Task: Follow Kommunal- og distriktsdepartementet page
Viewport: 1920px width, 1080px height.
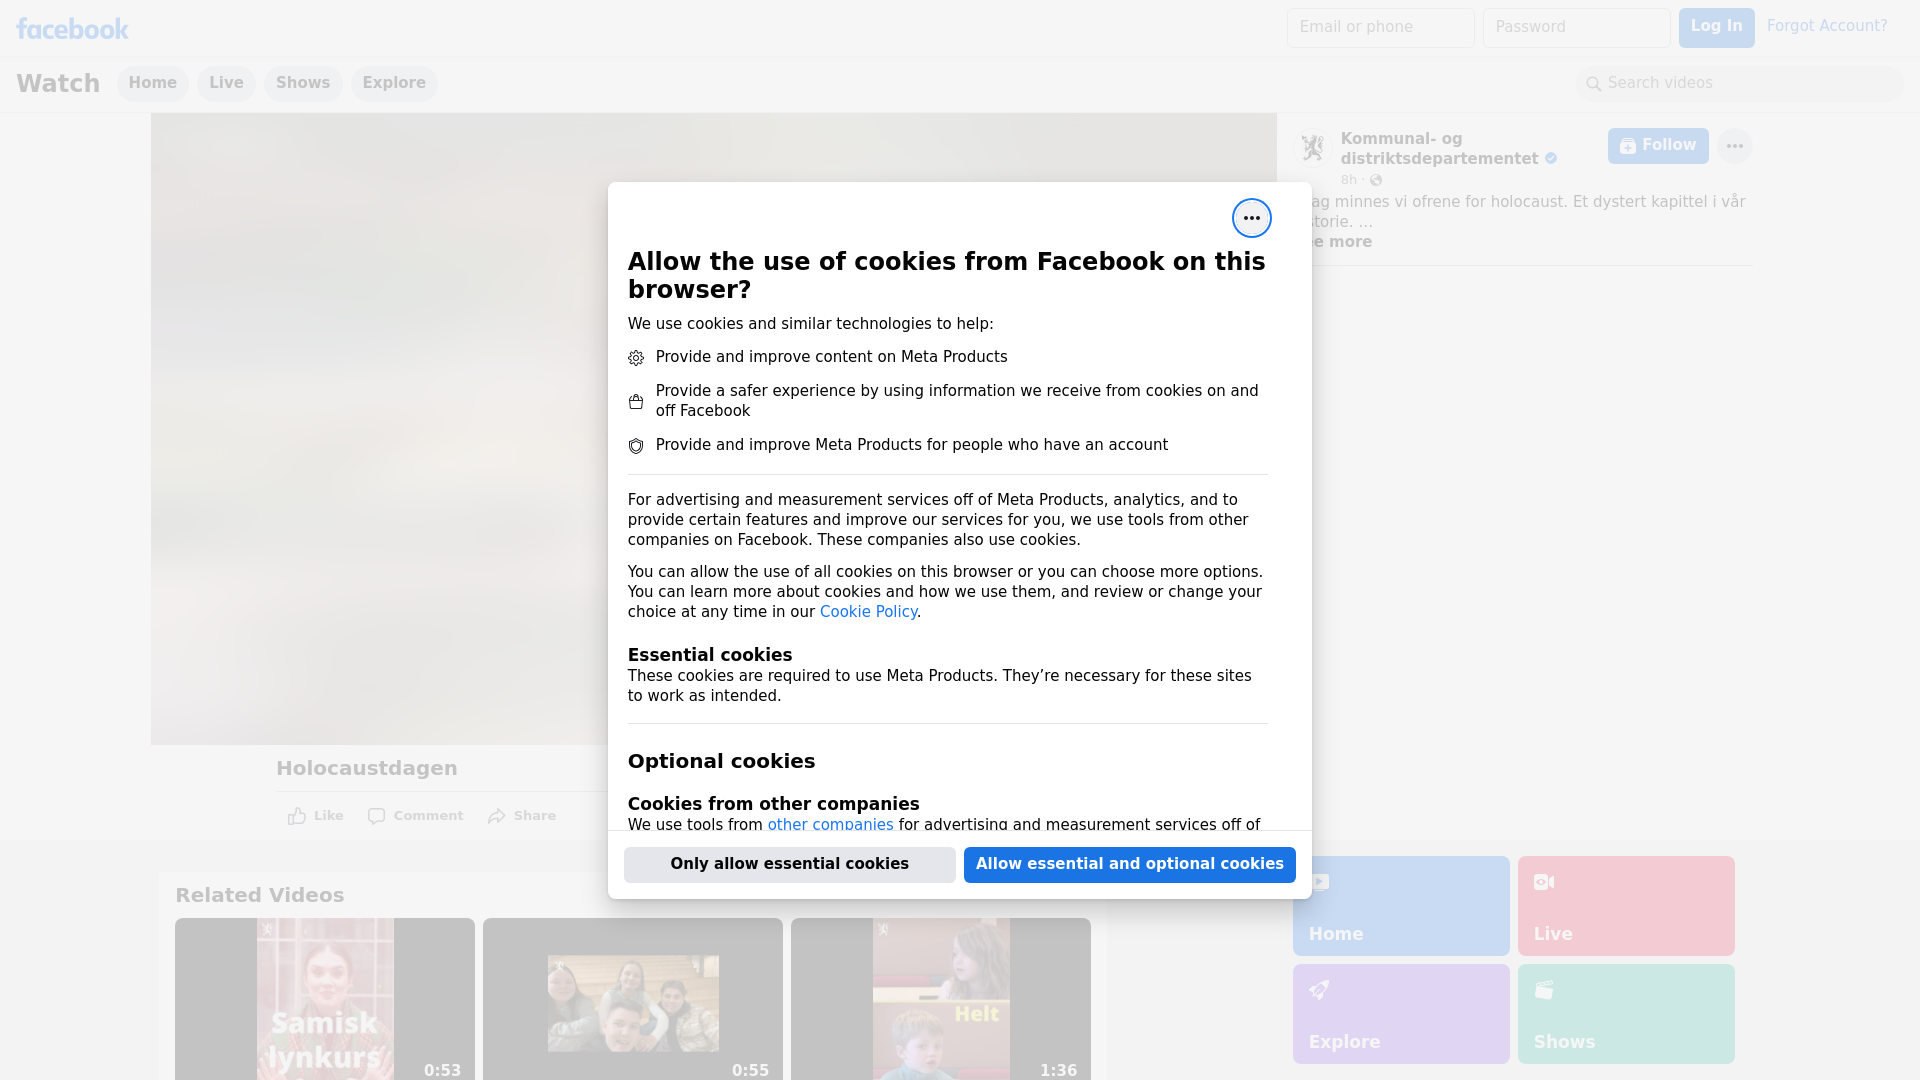Action: 1658,146
